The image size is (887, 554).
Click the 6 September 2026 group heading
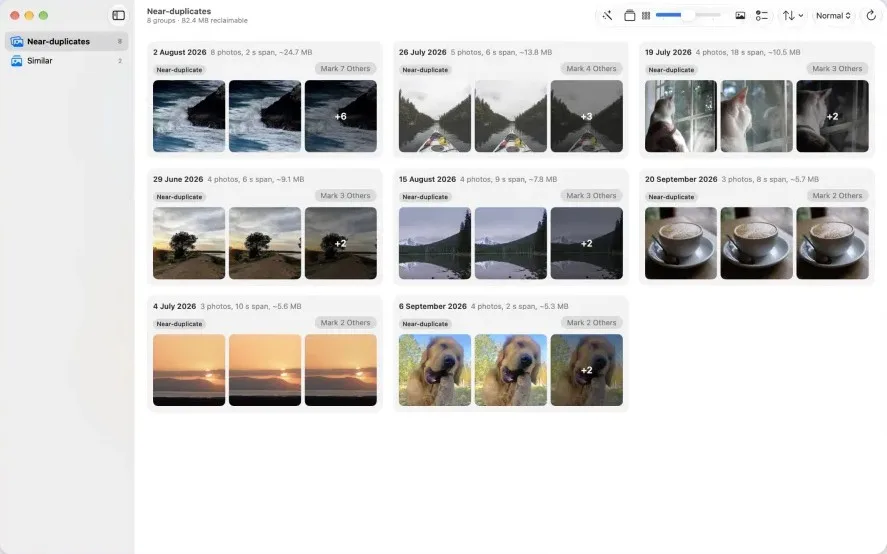point(433,306)
